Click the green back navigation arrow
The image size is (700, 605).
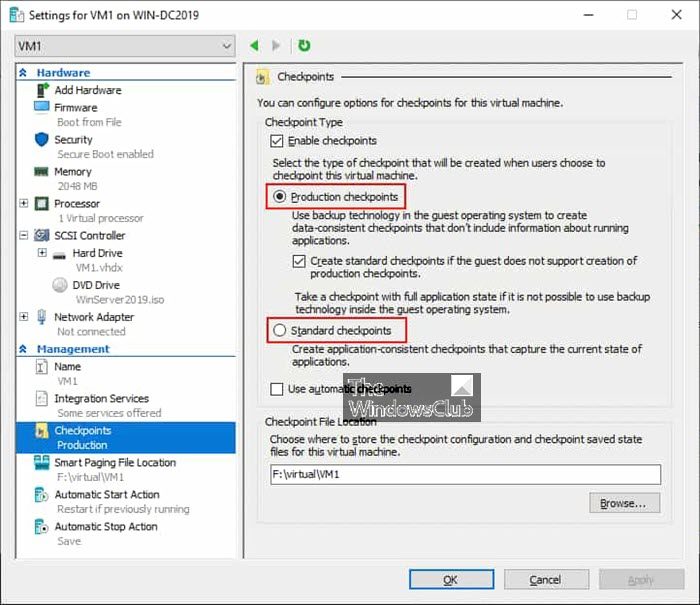(x=254, y=46)
